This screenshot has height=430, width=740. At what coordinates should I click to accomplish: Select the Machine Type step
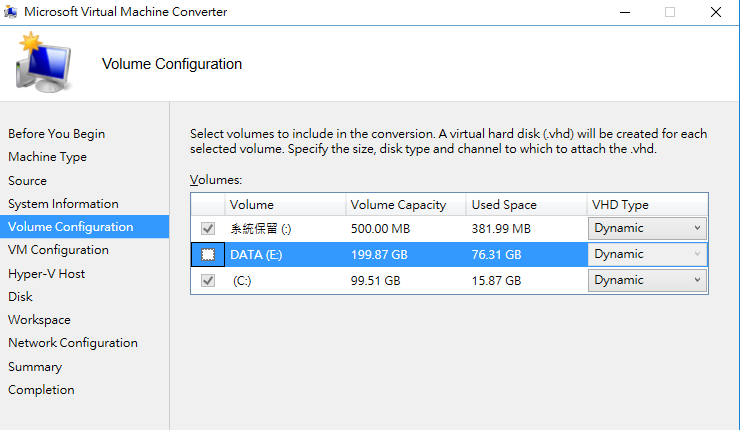point(47,157)
